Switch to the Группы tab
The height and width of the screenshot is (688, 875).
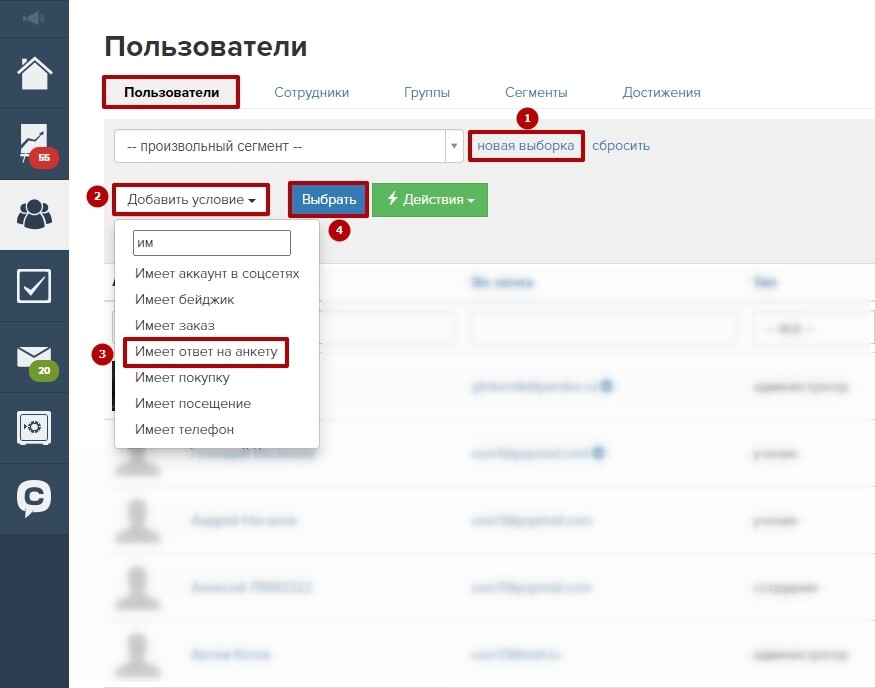pos(427,92)
